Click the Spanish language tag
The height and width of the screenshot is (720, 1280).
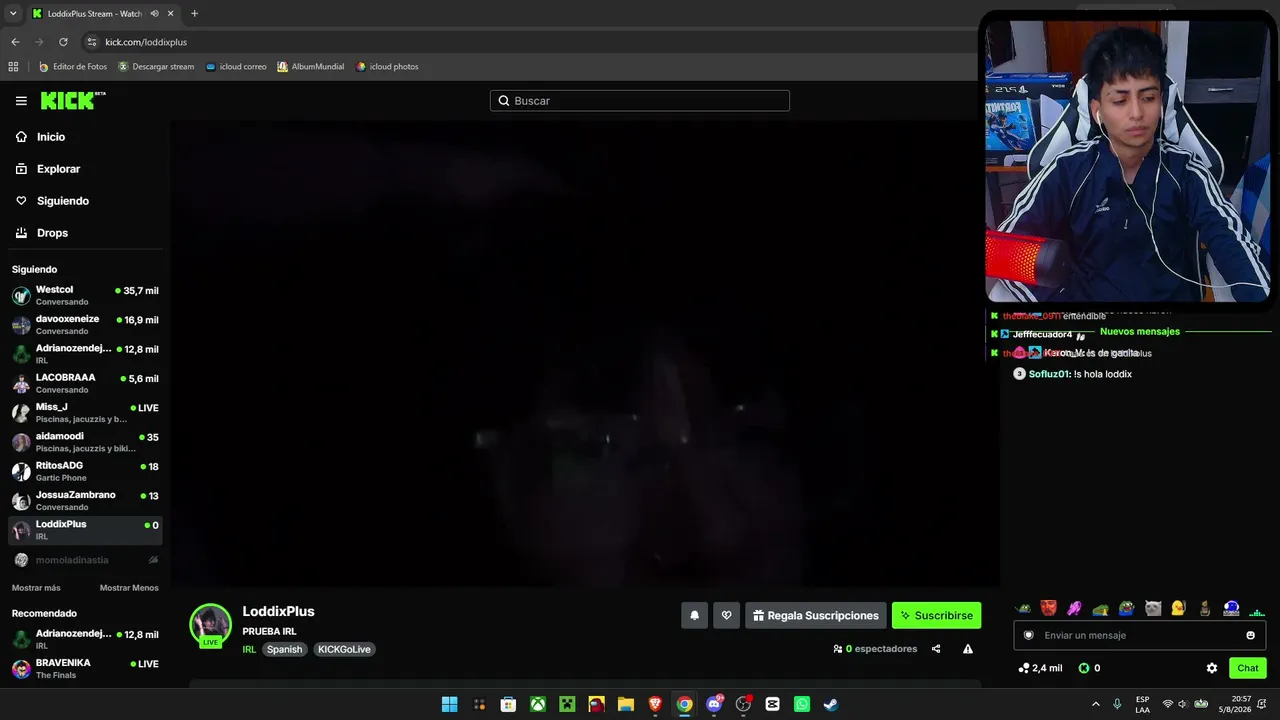point(284,649)
